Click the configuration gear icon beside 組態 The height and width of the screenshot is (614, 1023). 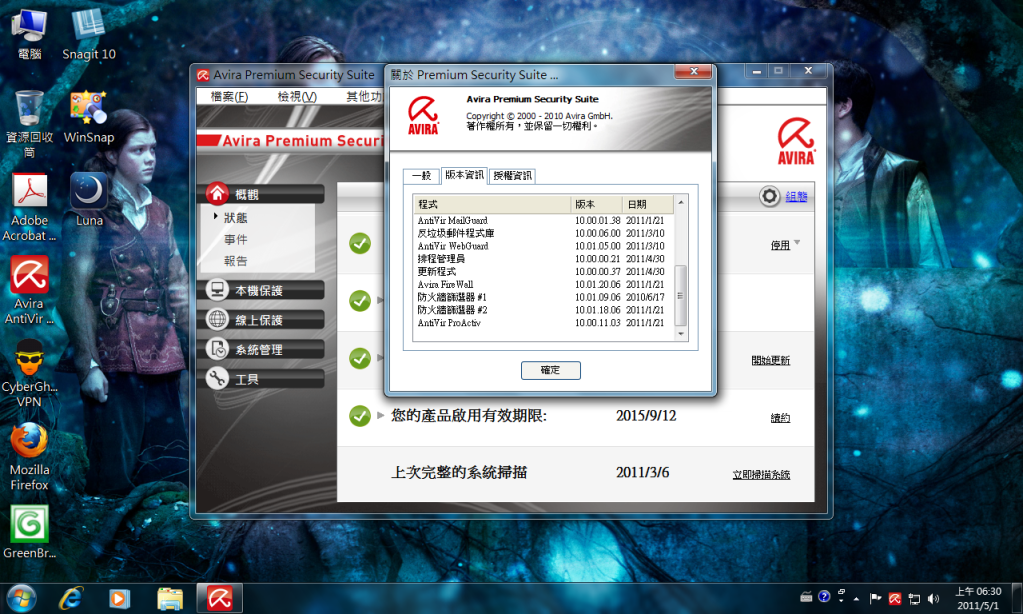[x=769, y=196]
